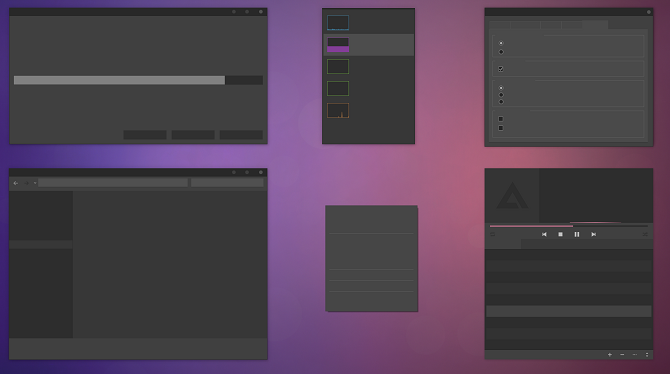Screen dimensions: 670x374
Task: Click the rightmost button in the progress dialog
Action: click(241, 135)
